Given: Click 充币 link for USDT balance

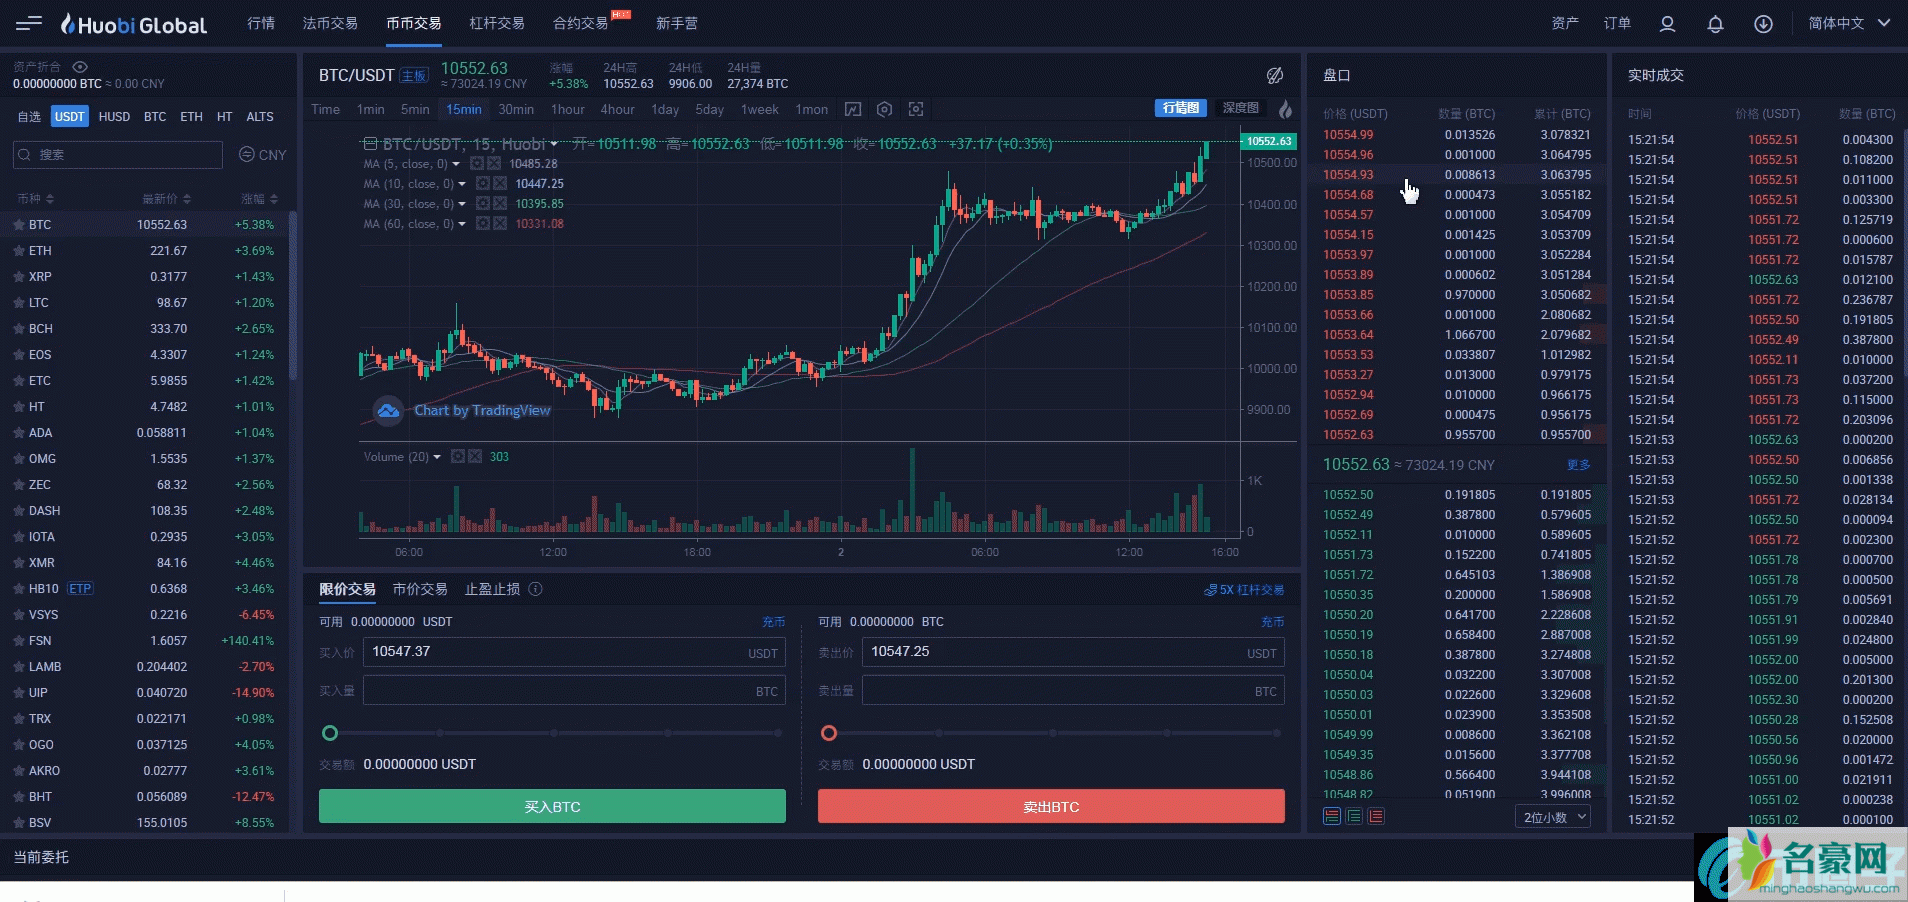Looking at the screenshot, I should [x=773, y=622].
